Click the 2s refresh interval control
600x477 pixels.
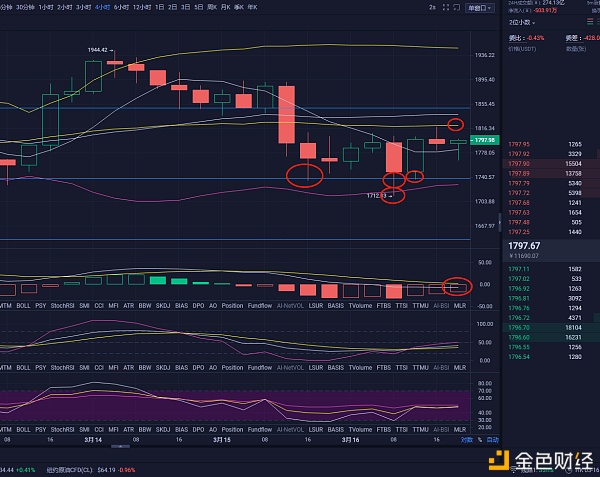click(x=432, y=7)
